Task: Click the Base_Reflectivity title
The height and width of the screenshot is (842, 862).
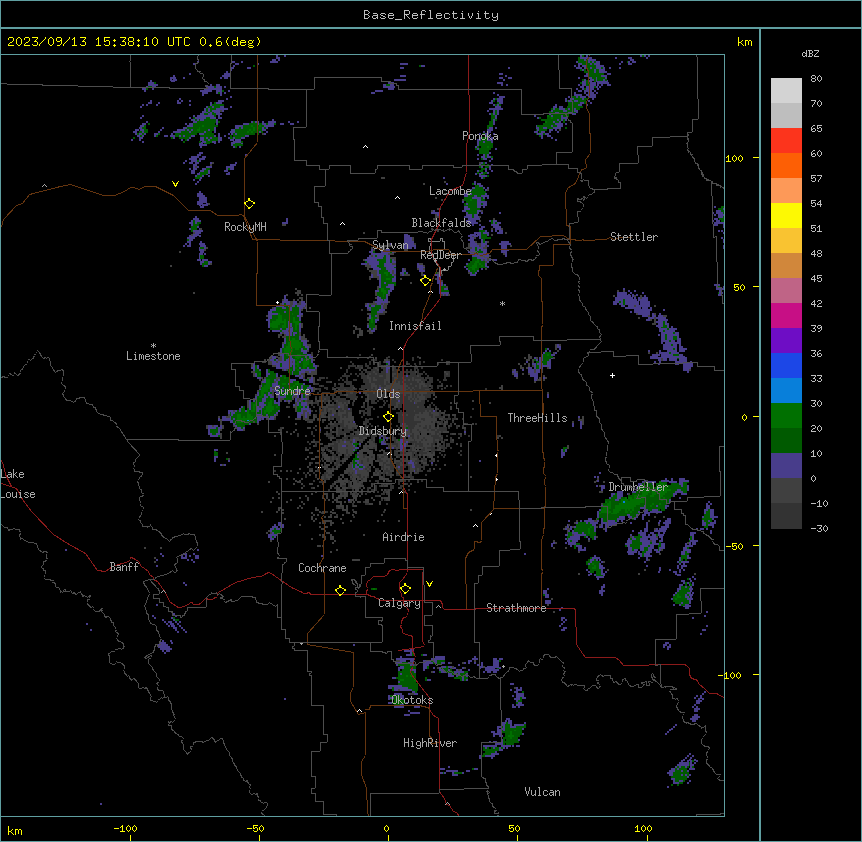Action: click(431, 15)
